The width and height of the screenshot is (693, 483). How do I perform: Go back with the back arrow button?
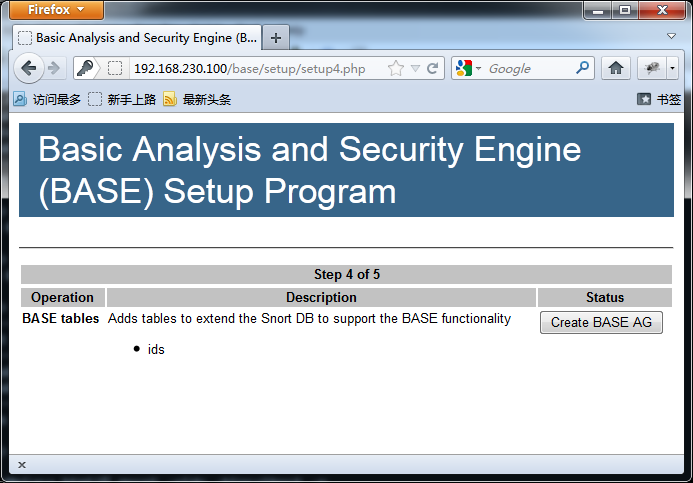click(29, 68)
